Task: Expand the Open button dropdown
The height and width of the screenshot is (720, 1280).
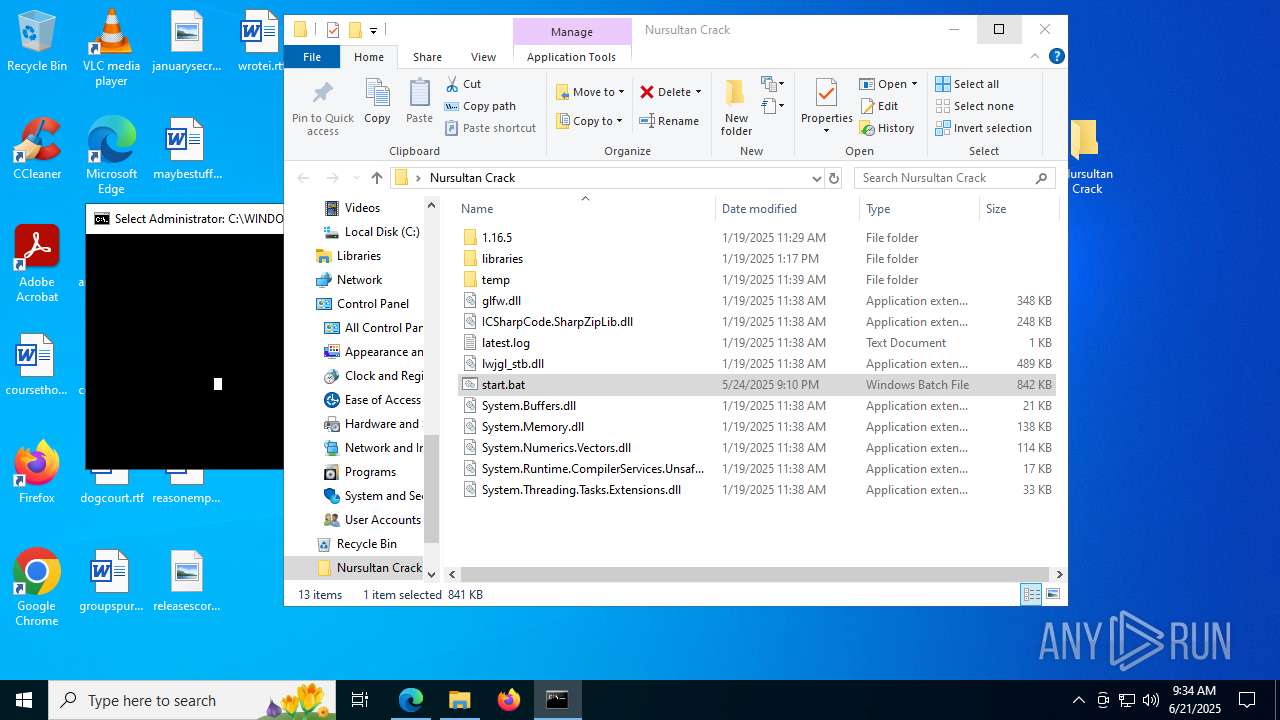Action: pos(914,84)
